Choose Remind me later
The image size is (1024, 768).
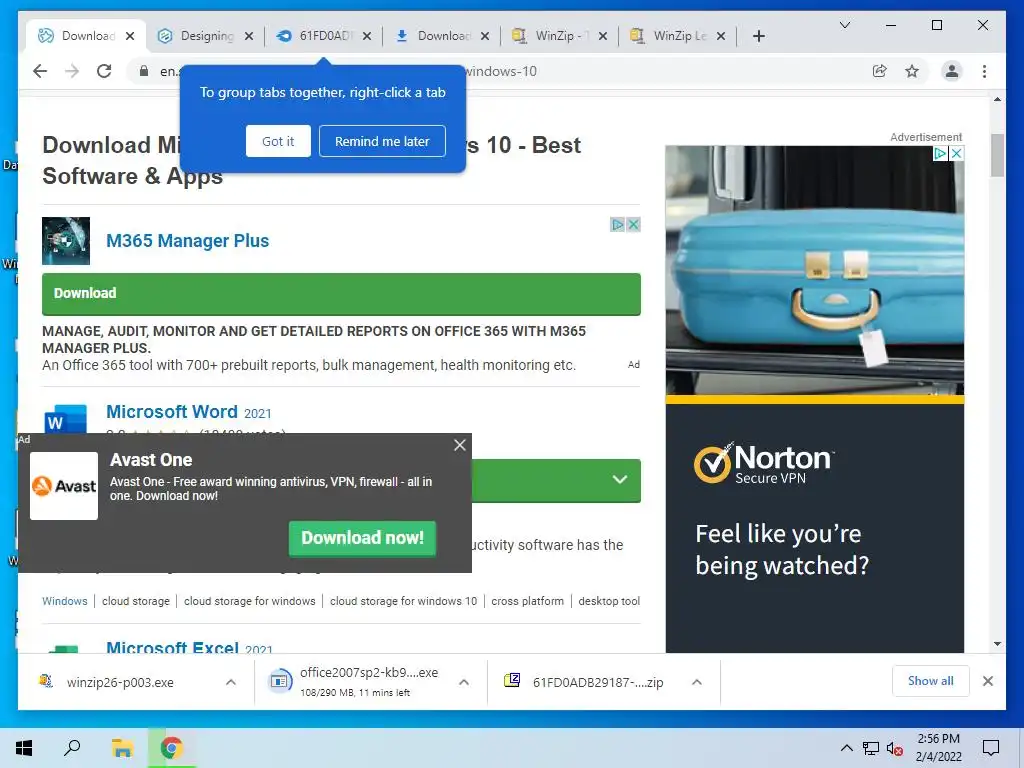click(382, 141)
